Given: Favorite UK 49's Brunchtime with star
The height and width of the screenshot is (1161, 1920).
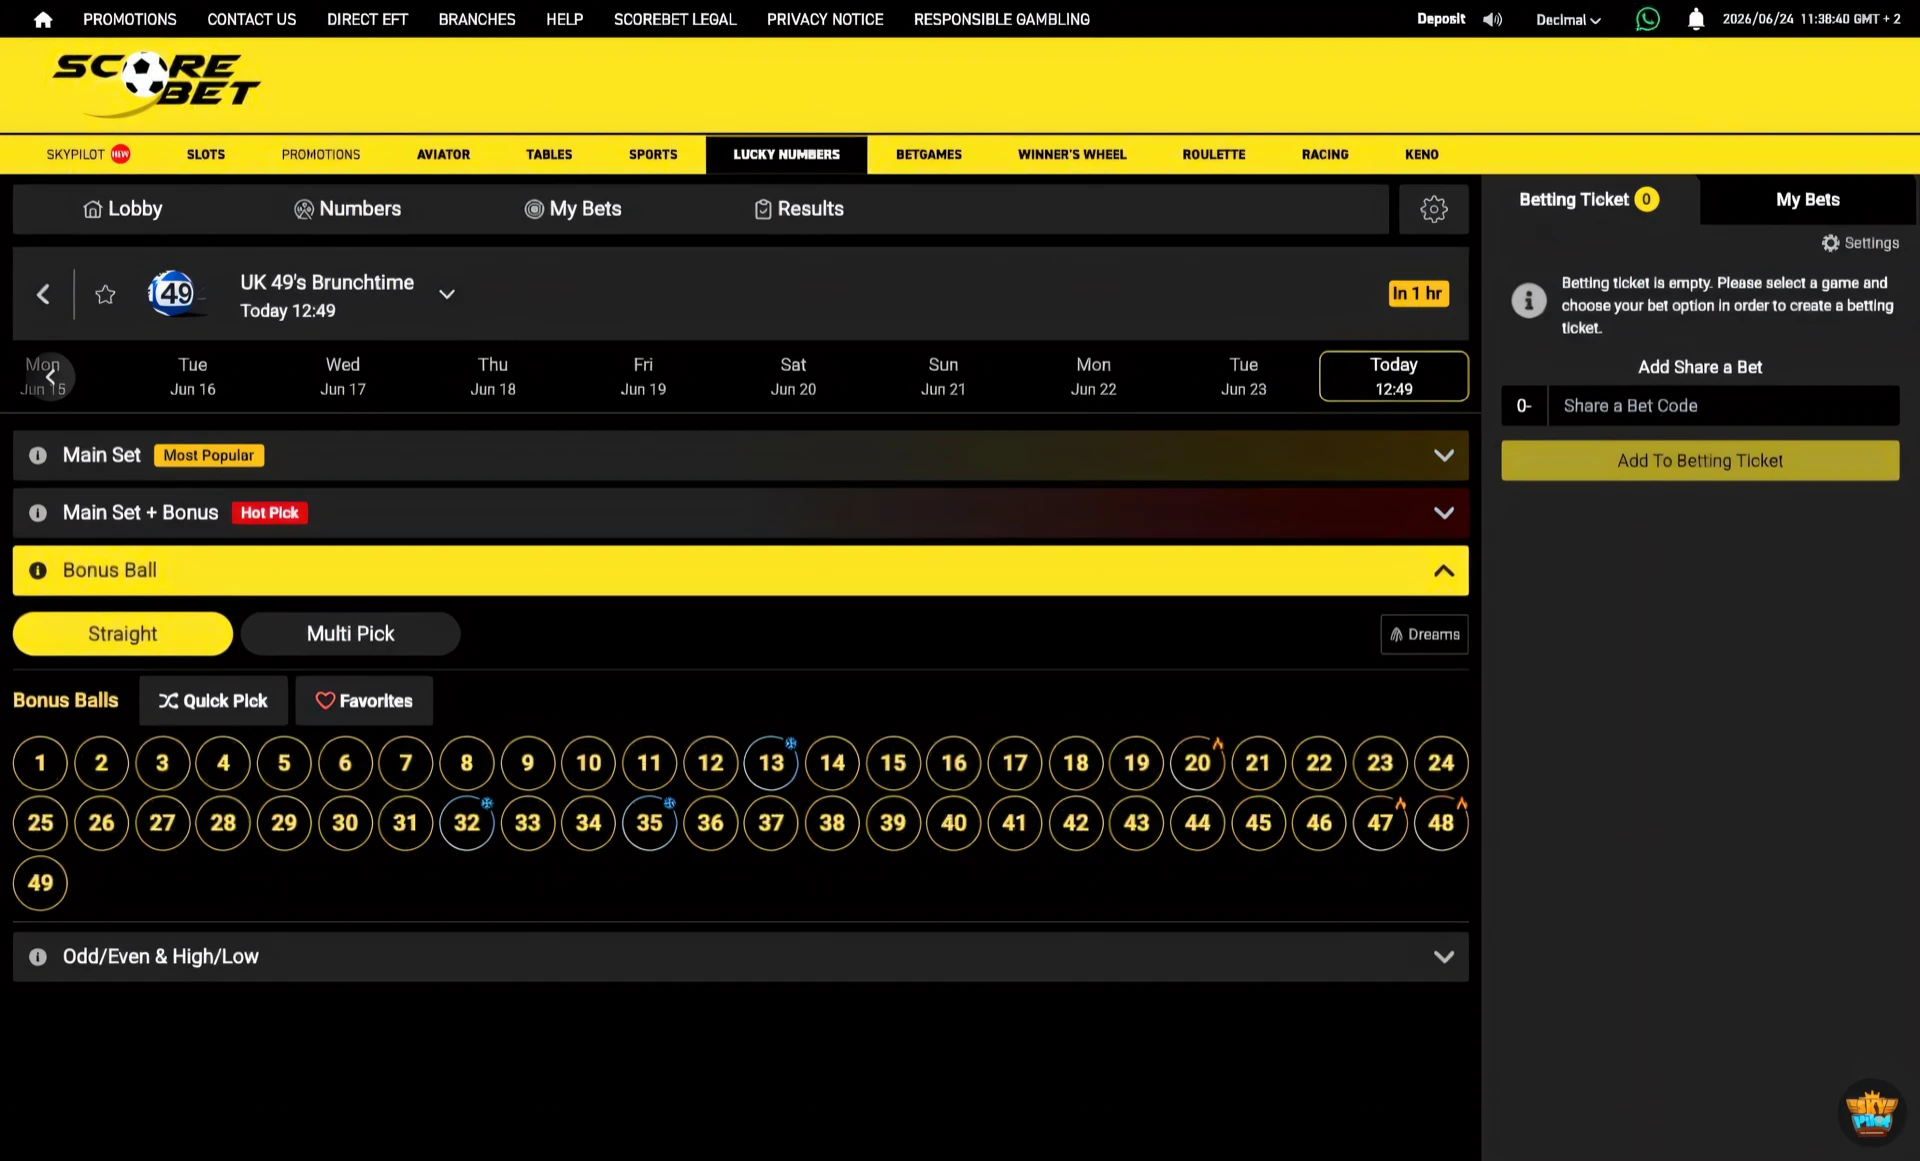Looking at the screenshot, I should pos(105,294).
